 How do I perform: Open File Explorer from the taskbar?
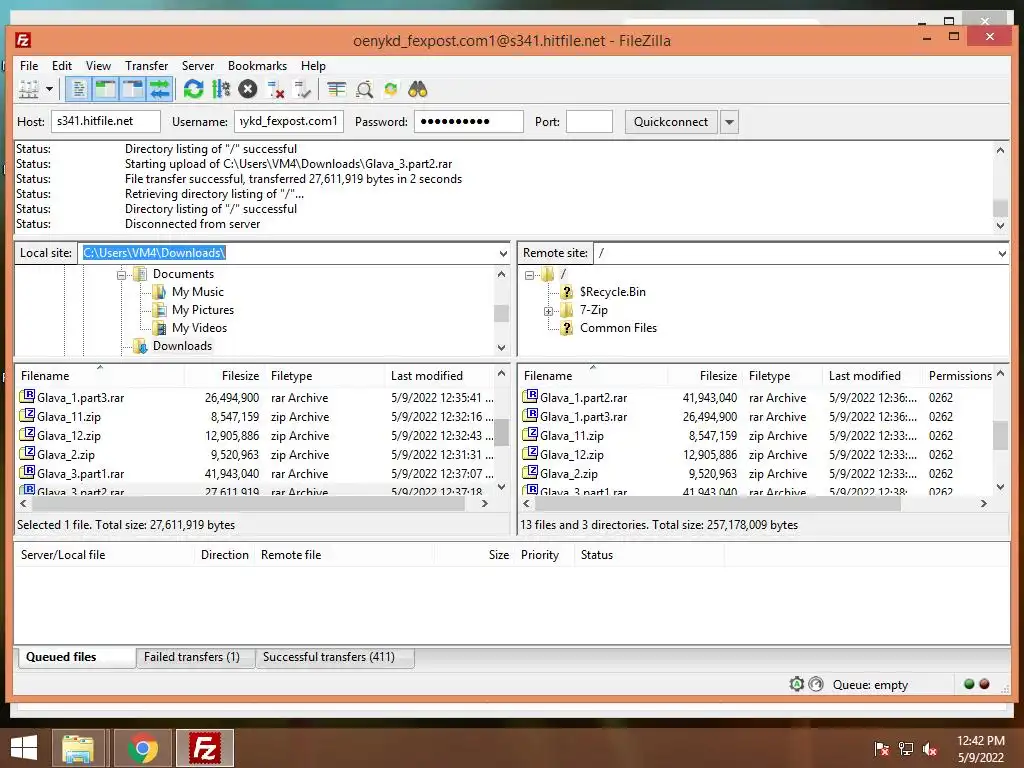click(78, 748)
